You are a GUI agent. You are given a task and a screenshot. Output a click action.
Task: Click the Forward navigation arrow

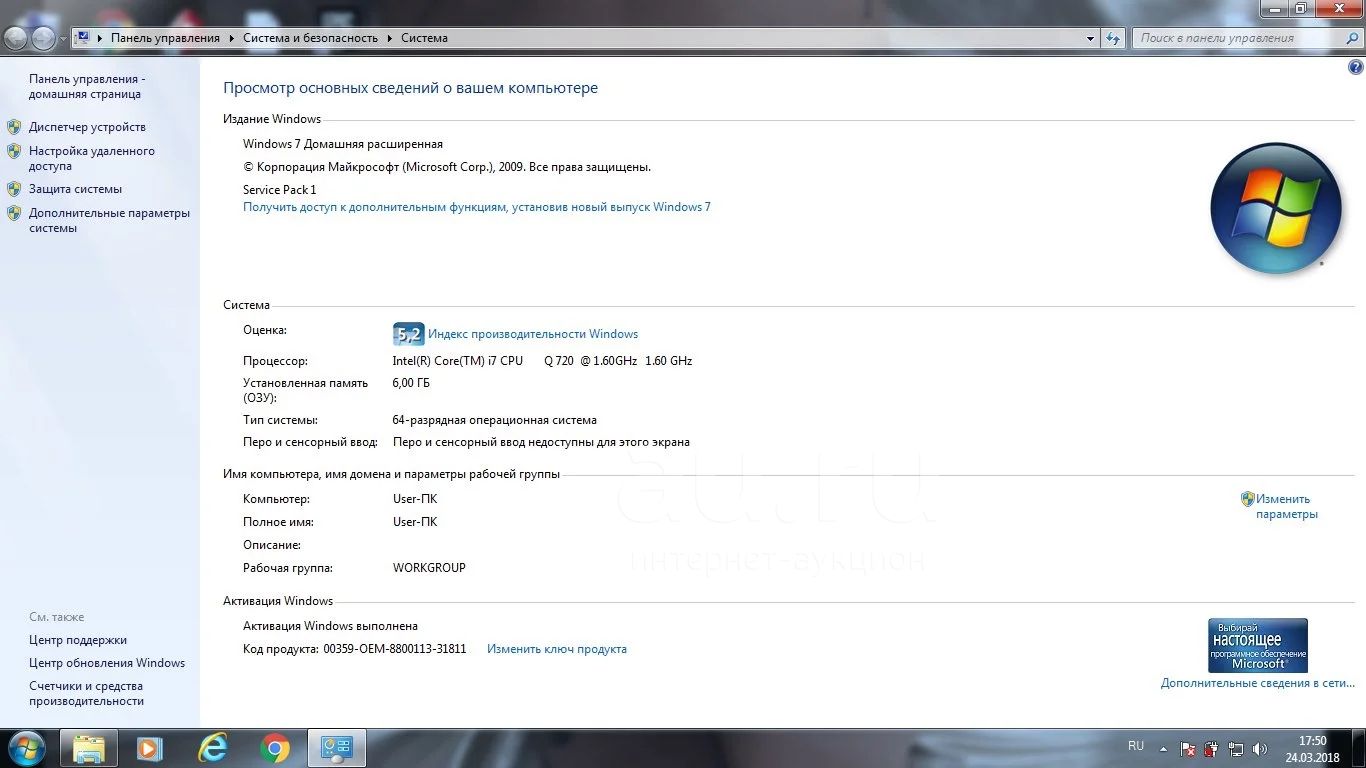coord(43,38)
